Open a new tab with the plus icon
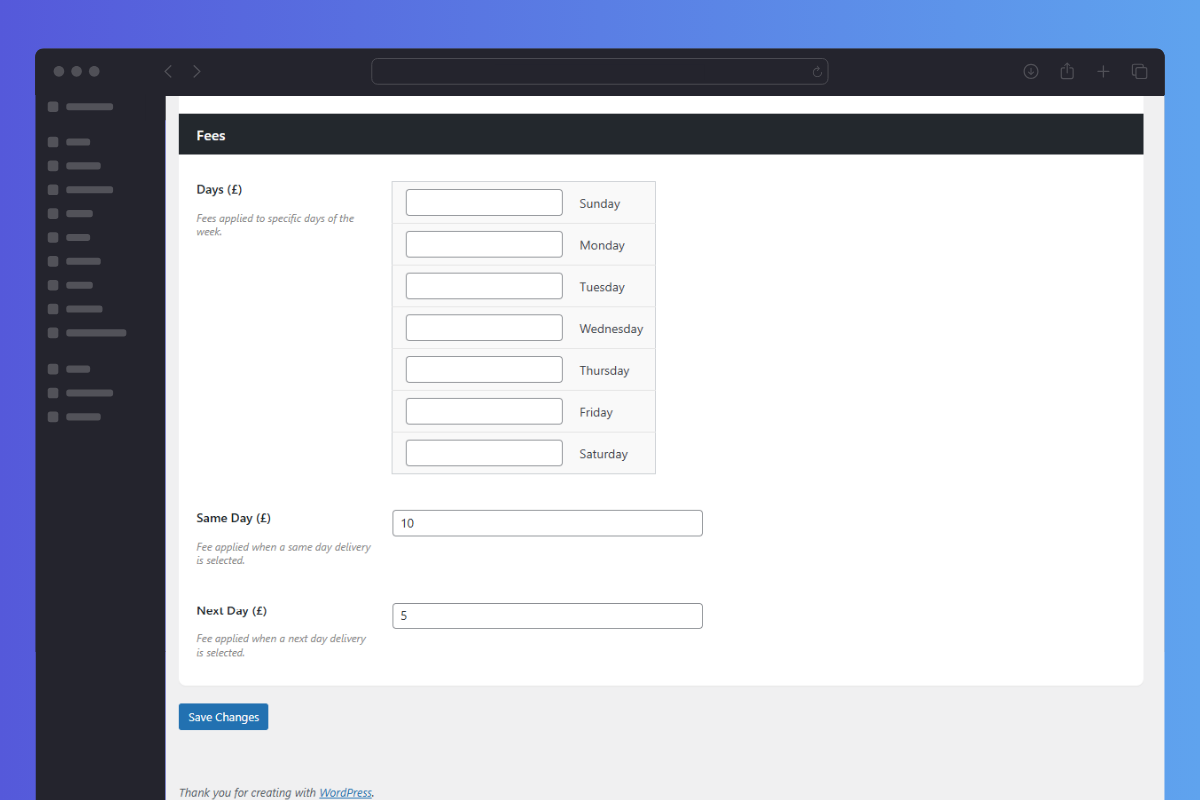This screenshot has height=800, width=1200. (x=1103, y=71)
